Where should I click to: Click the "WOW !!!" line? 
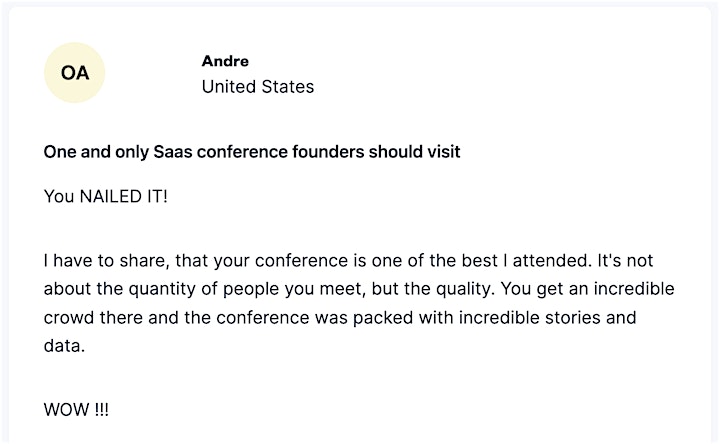click(76, 410)
